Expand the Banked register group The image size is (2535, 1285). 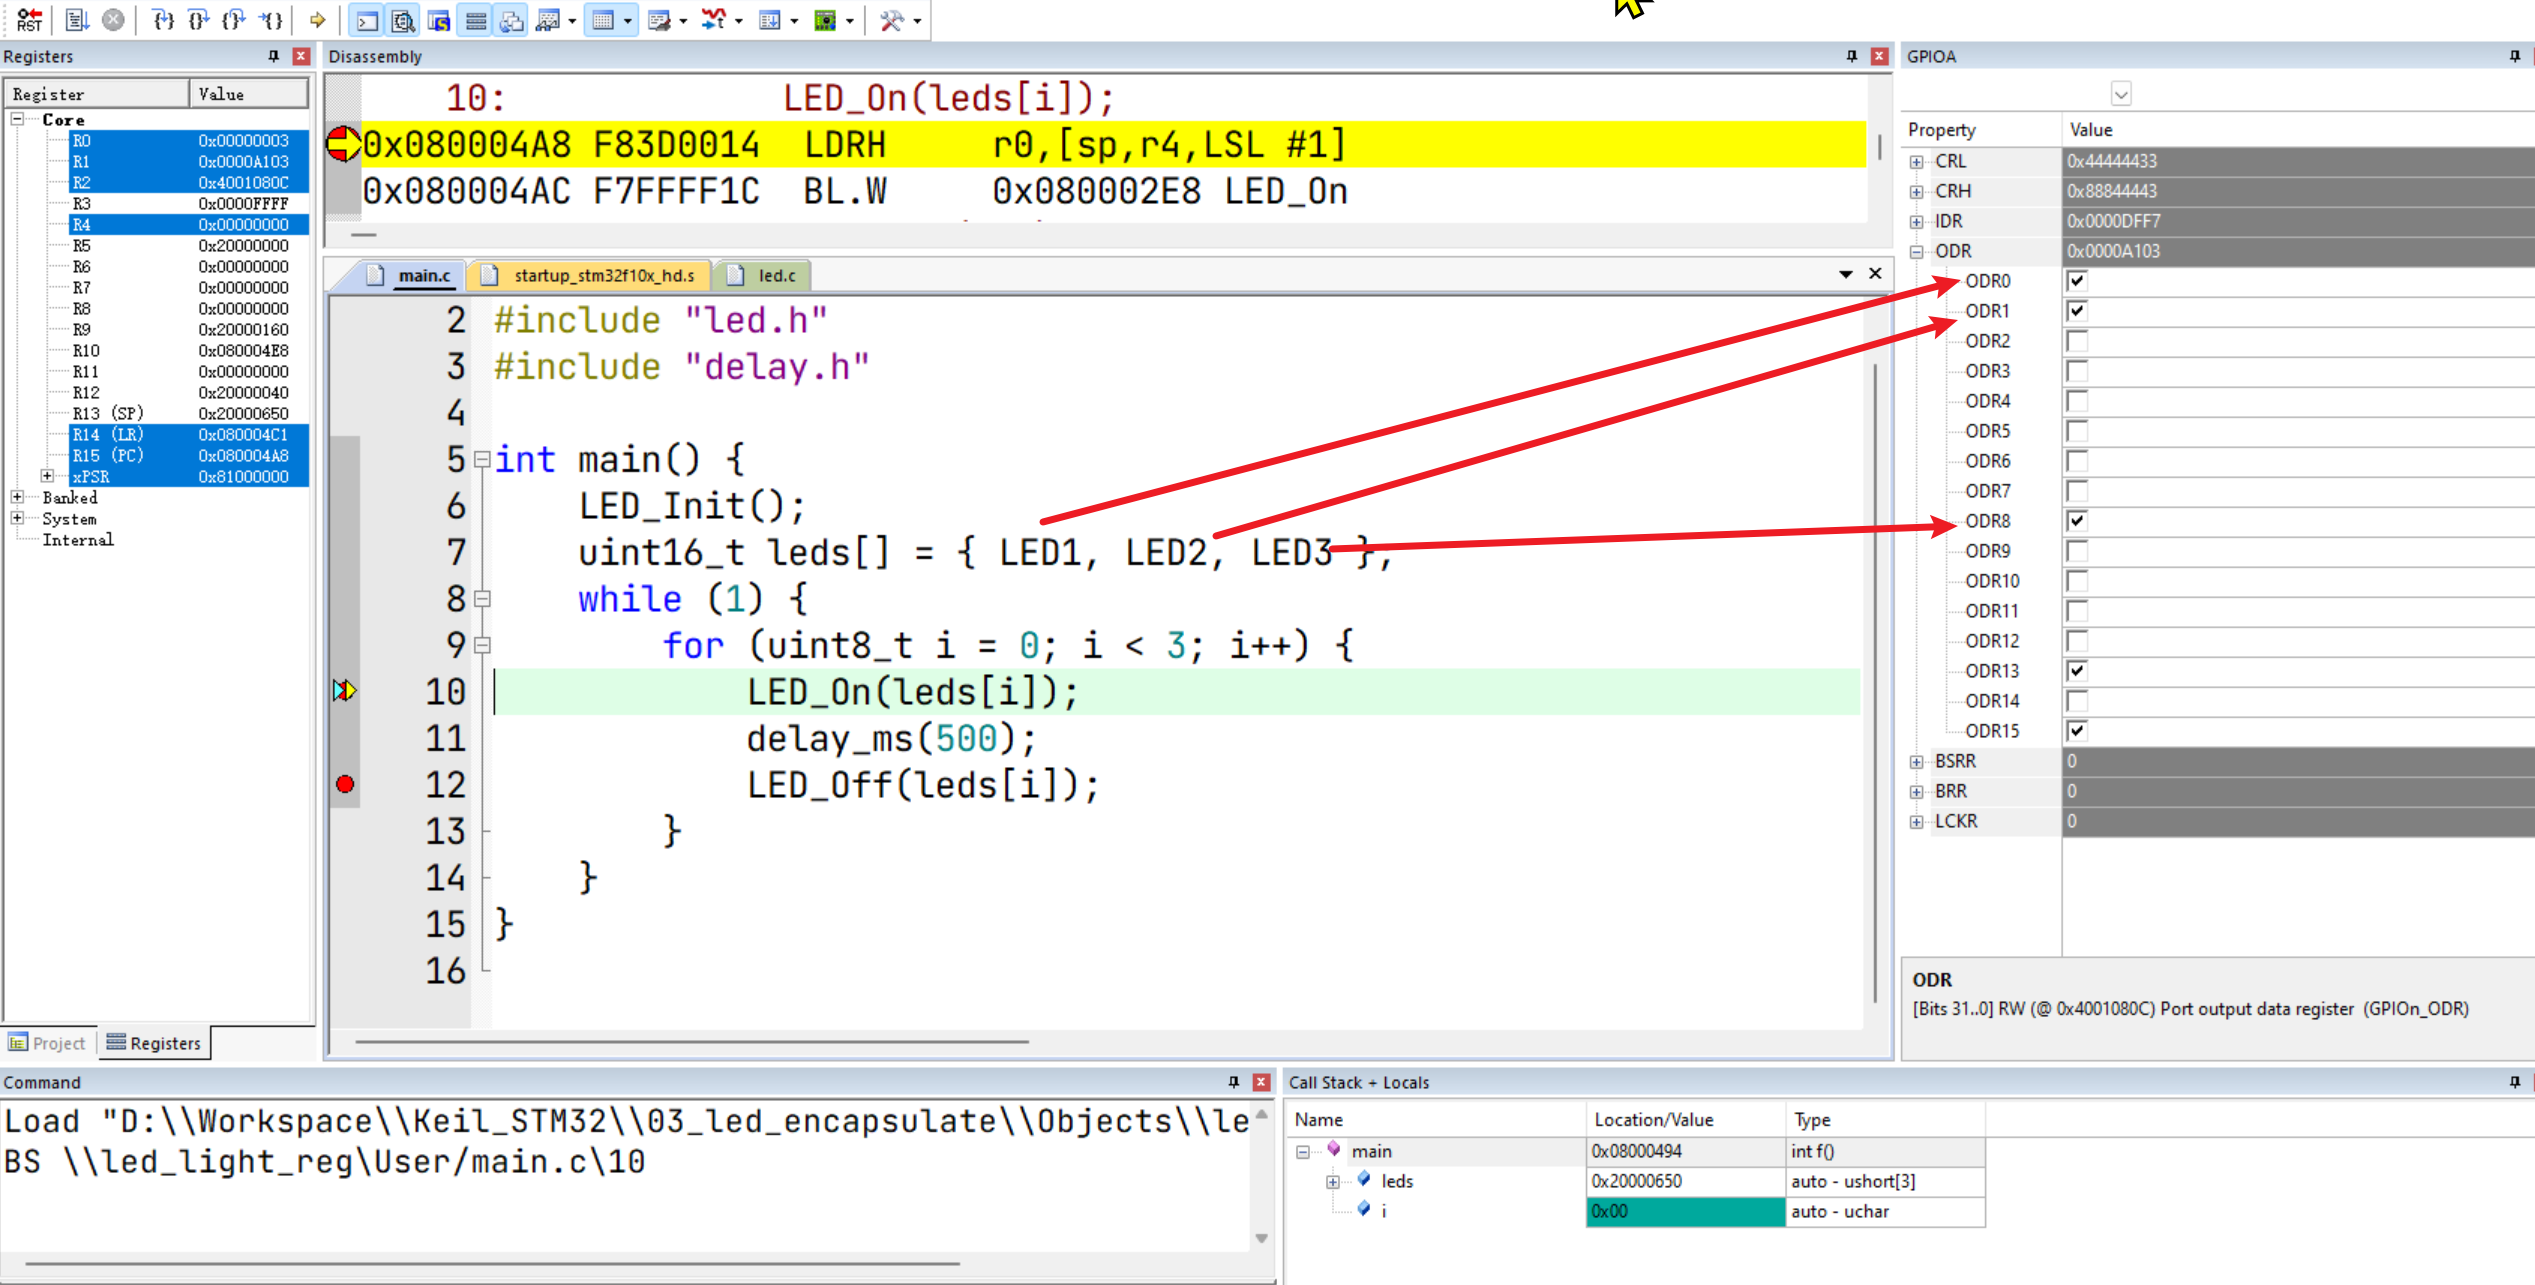(x=17, y=497)
